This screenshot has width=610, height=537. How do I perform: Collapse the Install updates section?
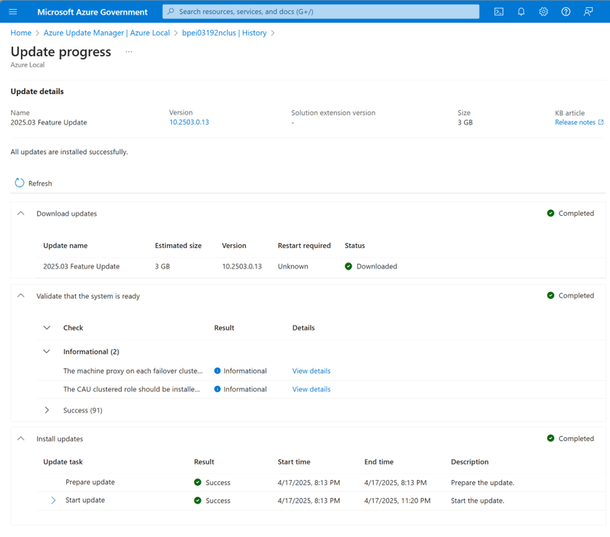coord(21,439)
